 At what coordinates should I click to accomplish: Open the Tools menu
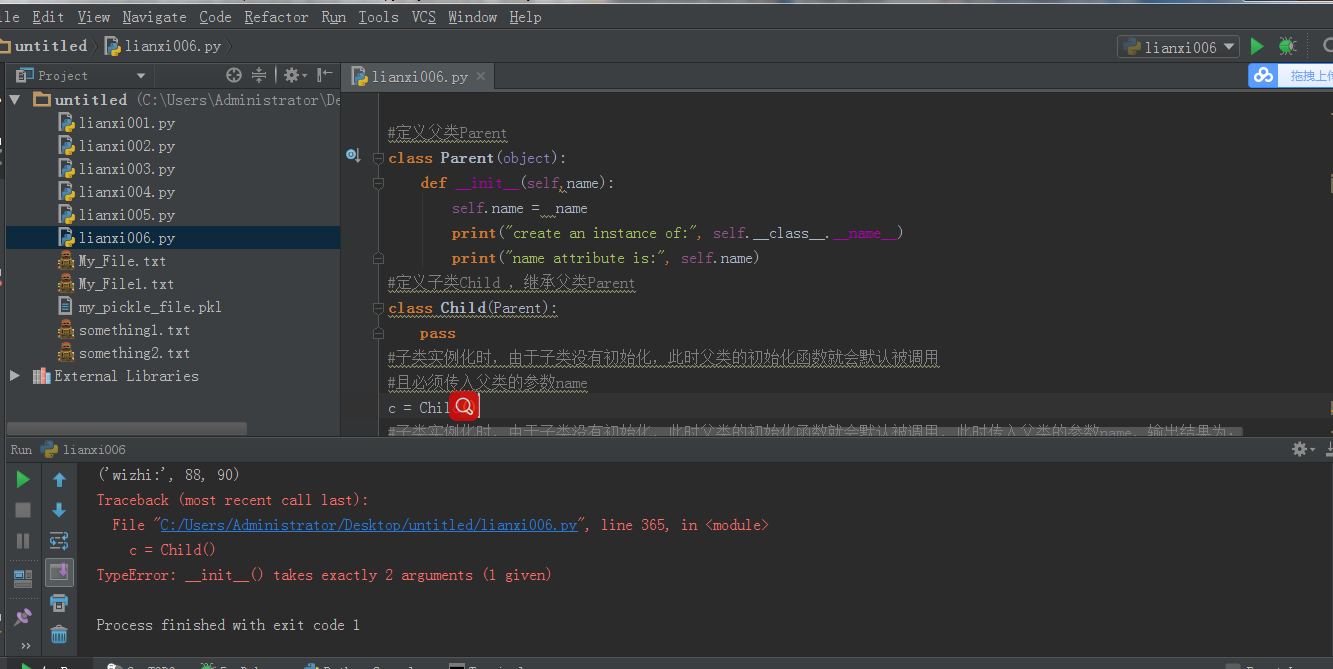coord(379,17)
